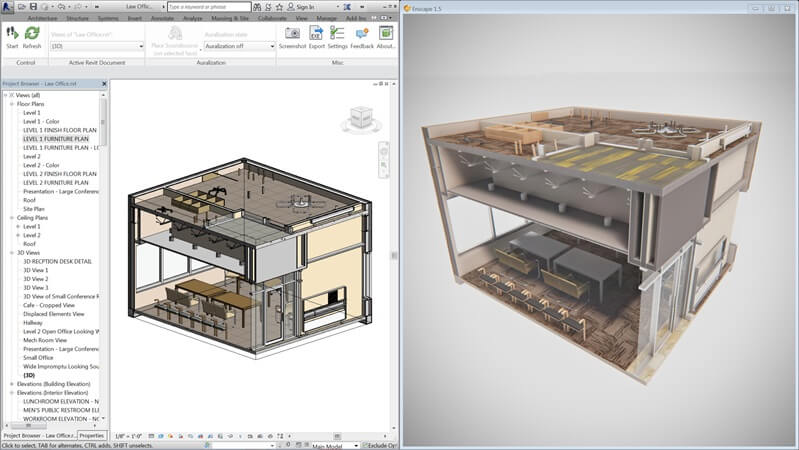Click the Export EXE icon

[316, 34]
